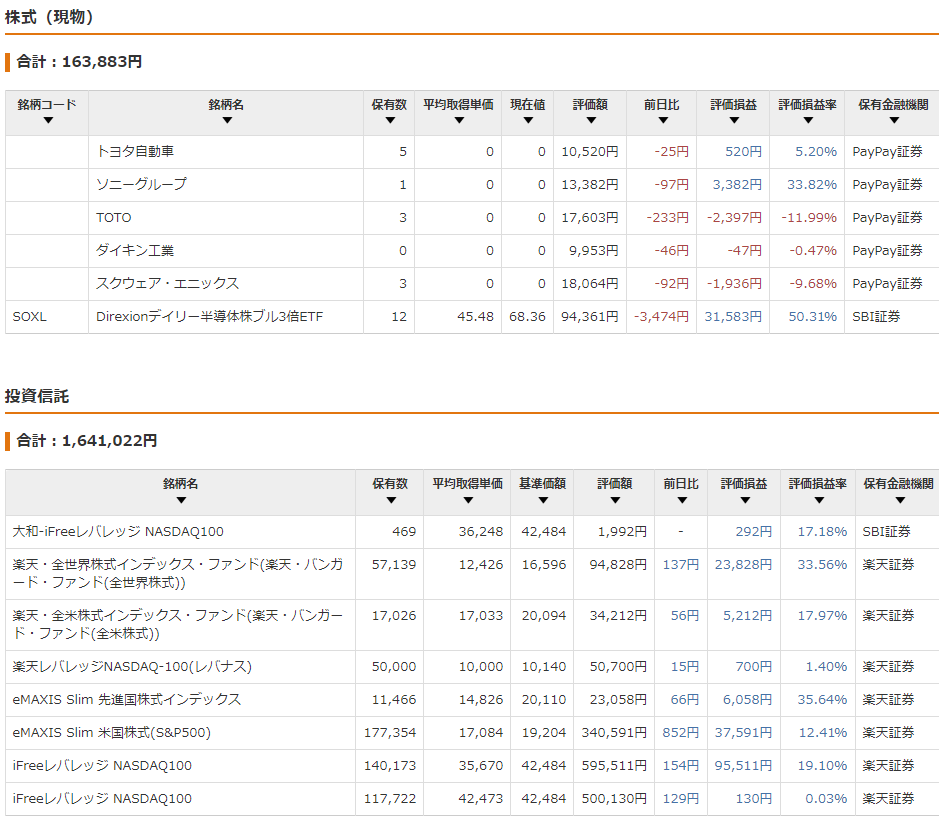
Task: Click sort arrow under 現在値 header
Action: pyautogui.click(x=528, y=120)
